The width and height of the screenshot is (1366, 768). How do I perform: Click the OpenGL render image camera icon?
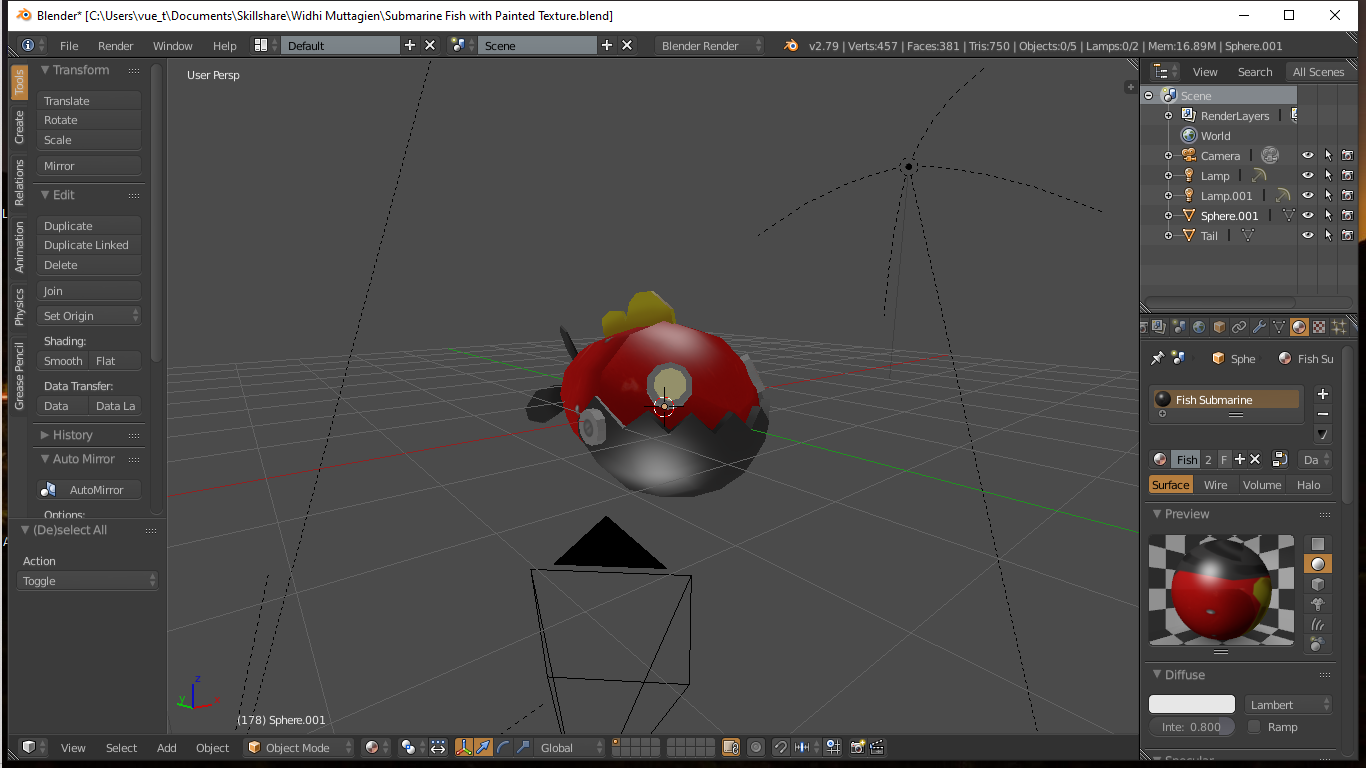point(857,747)
